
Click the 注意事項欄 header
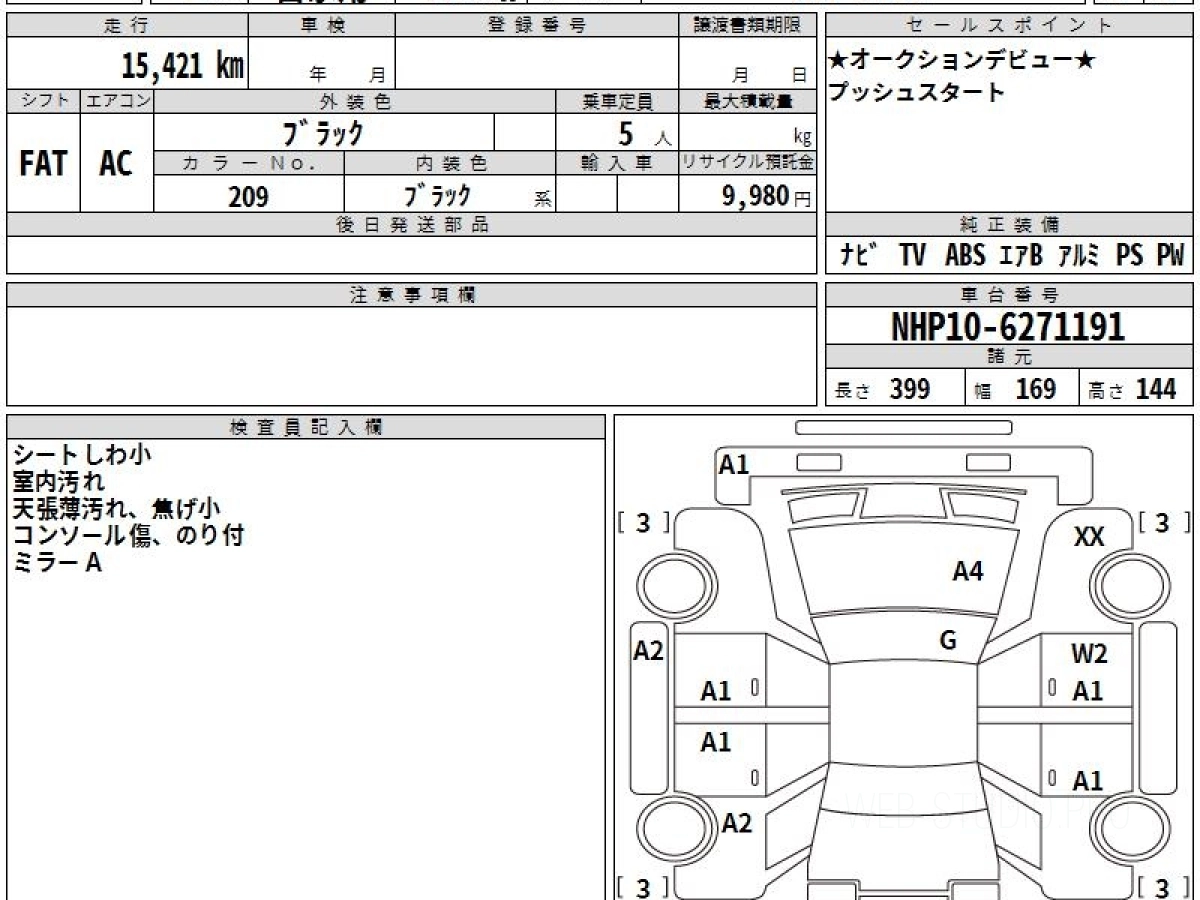[411, 295]
